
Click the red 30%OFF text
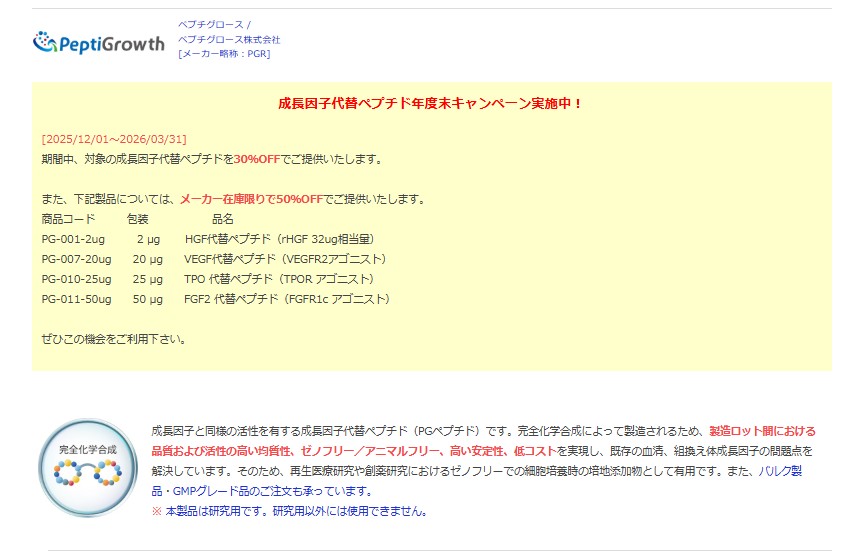(x=257, y=159)
